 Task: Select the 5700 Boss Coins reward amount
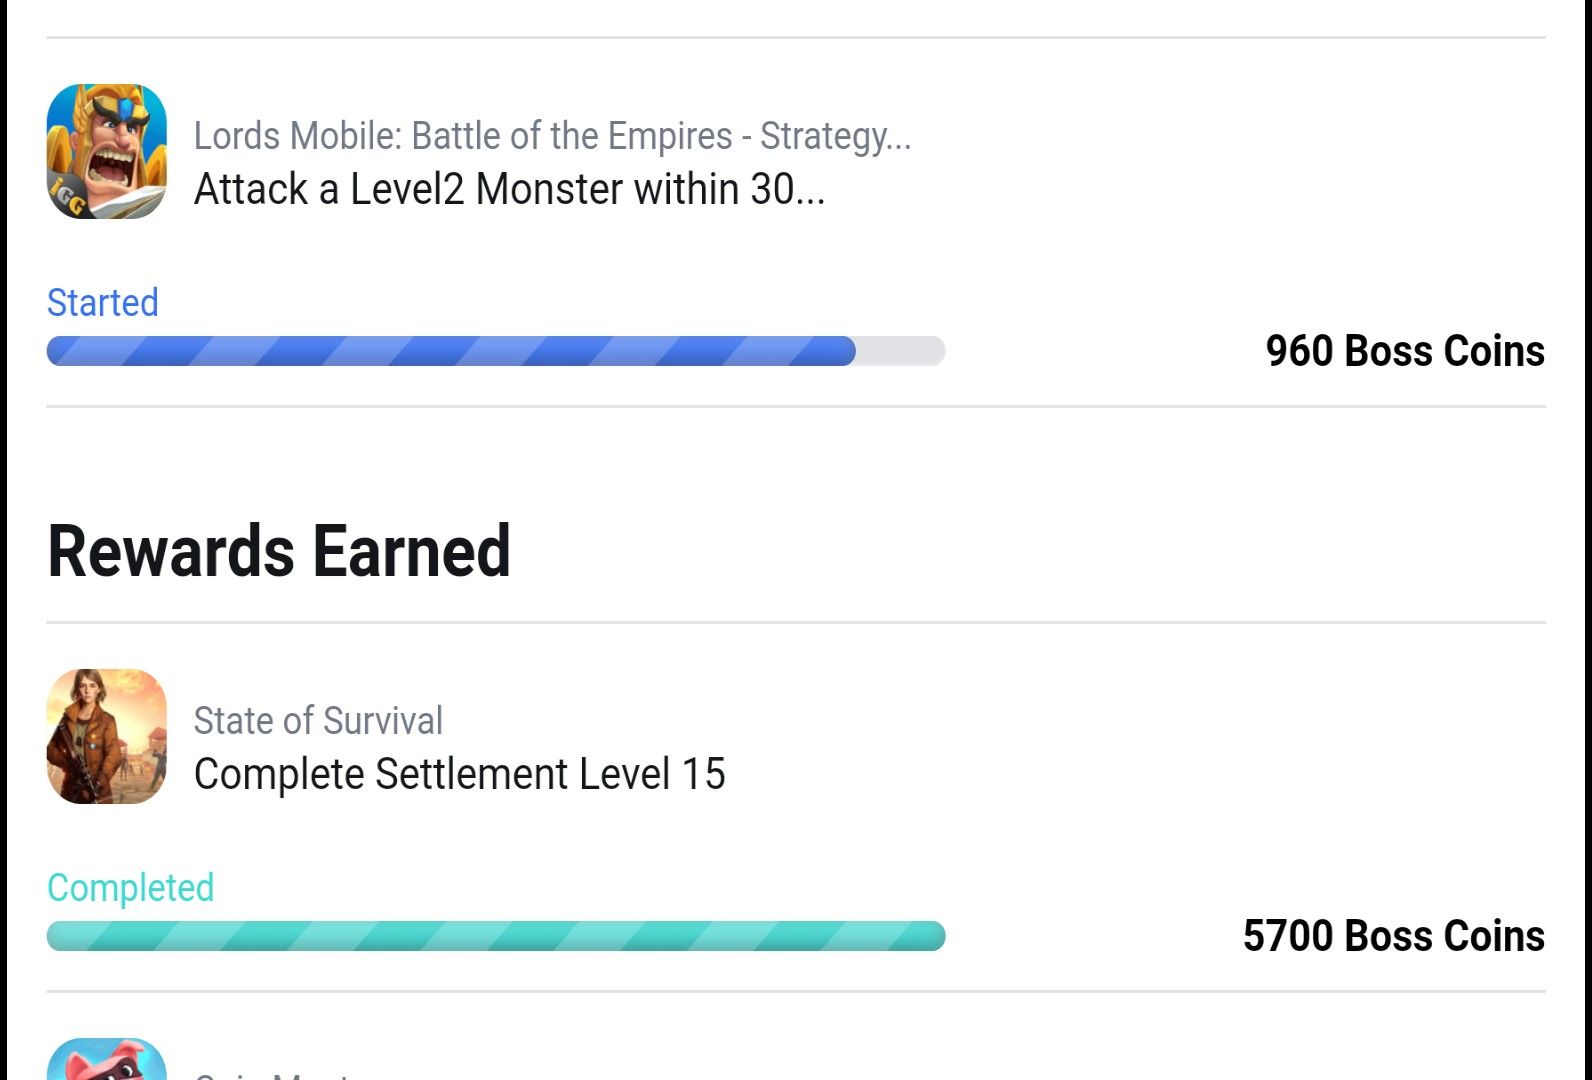pyautogui.click(x=1394, y=936)
